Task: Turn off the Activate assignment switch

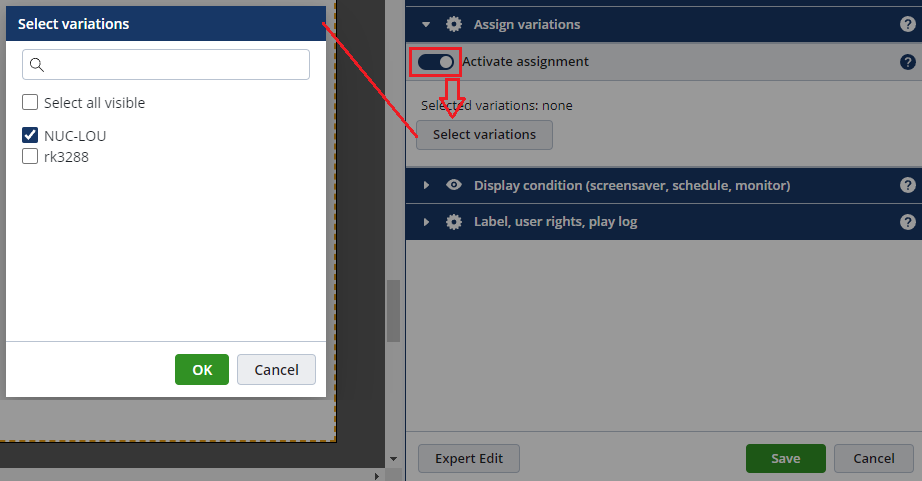Action: (436, 62)
